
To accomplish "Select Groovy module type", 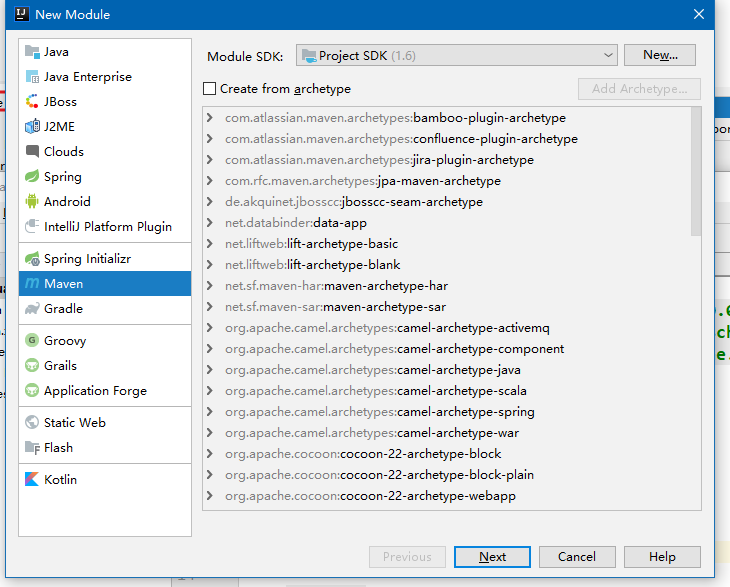I will tap(105, 340).
